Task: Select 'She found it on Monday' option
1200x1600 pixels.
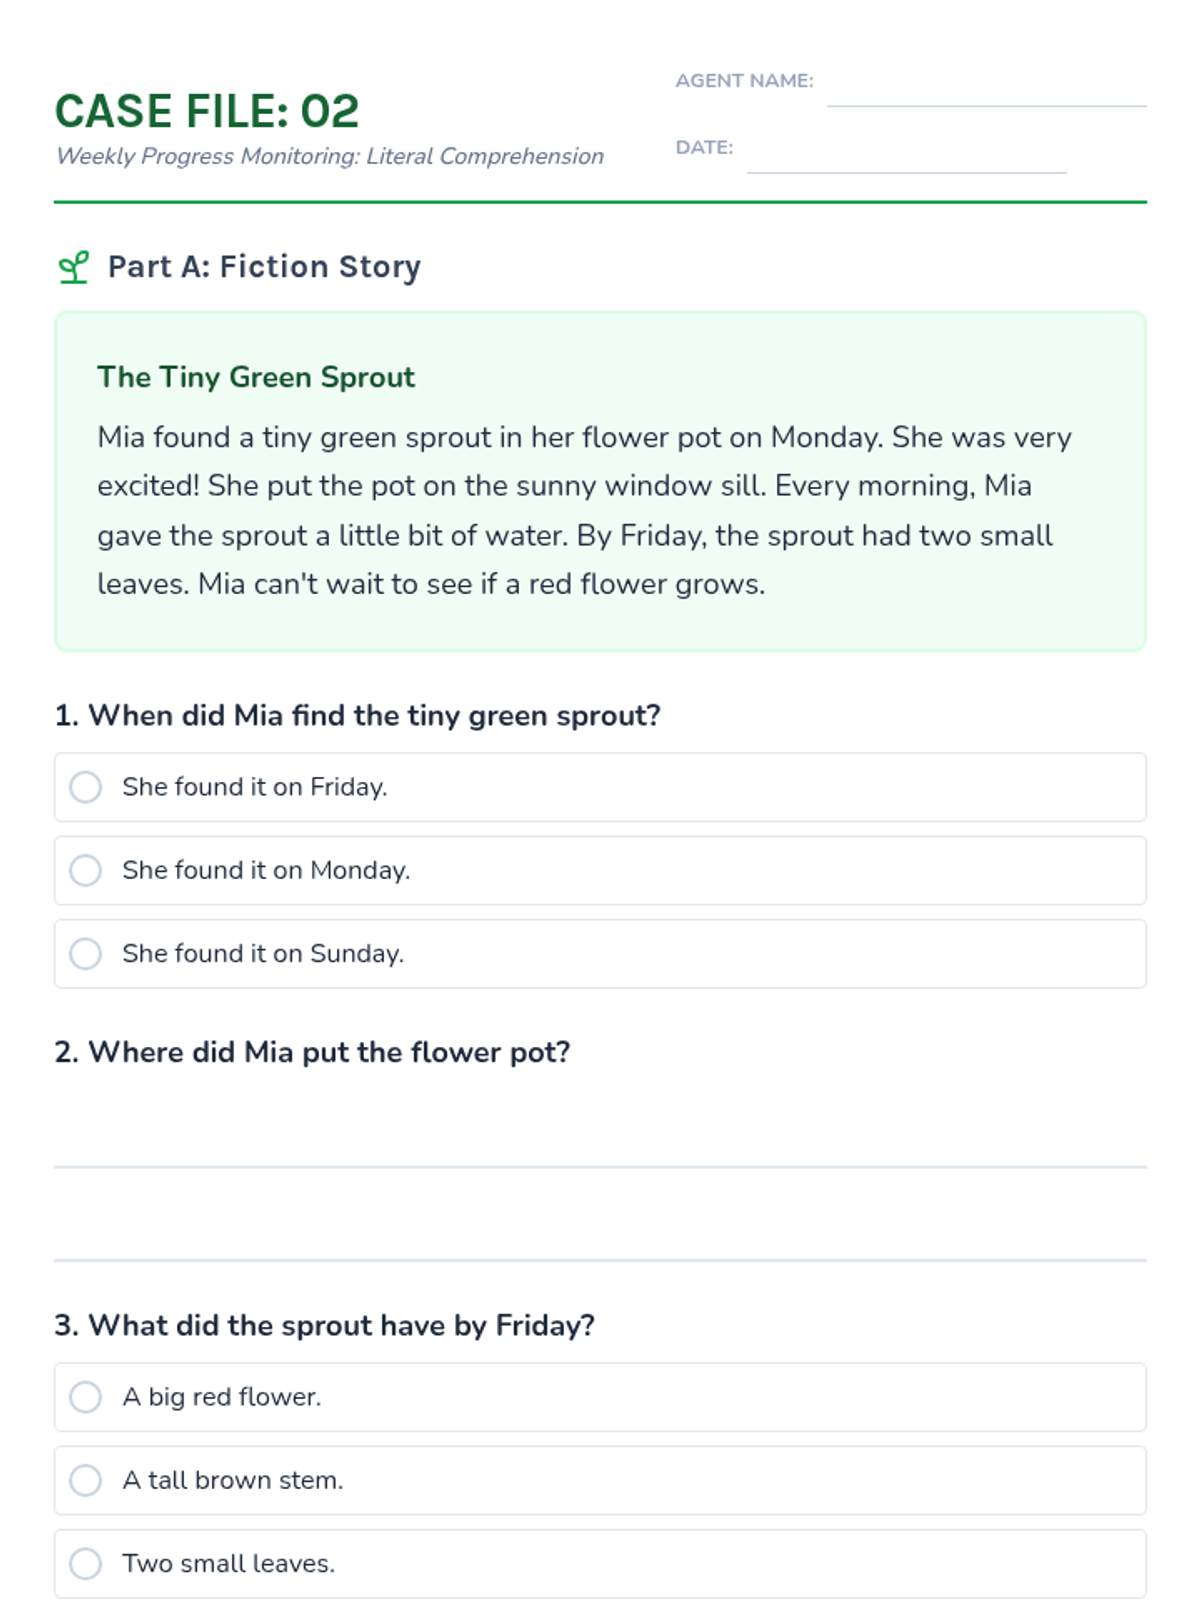Action: point(86,870)
